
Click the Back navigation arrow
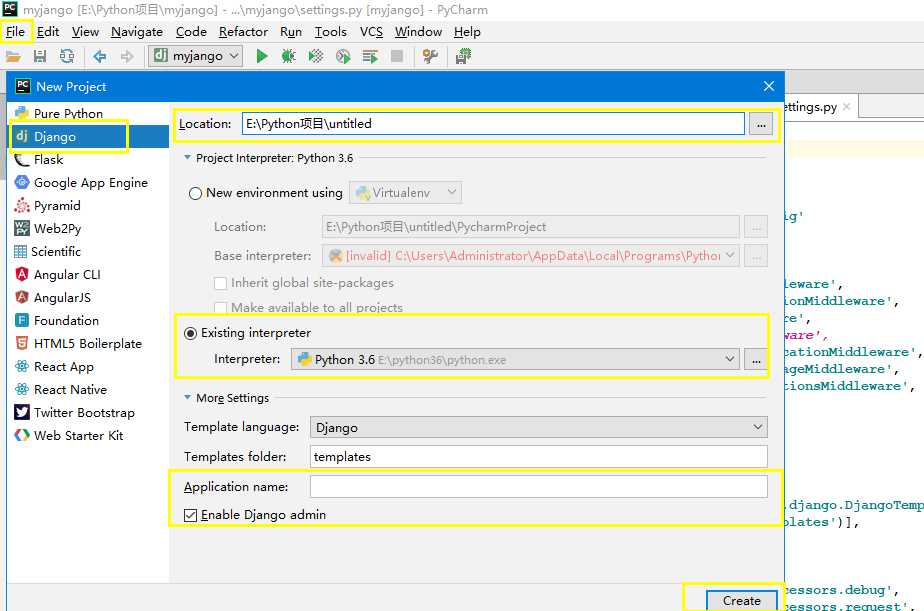click(100, 57)
